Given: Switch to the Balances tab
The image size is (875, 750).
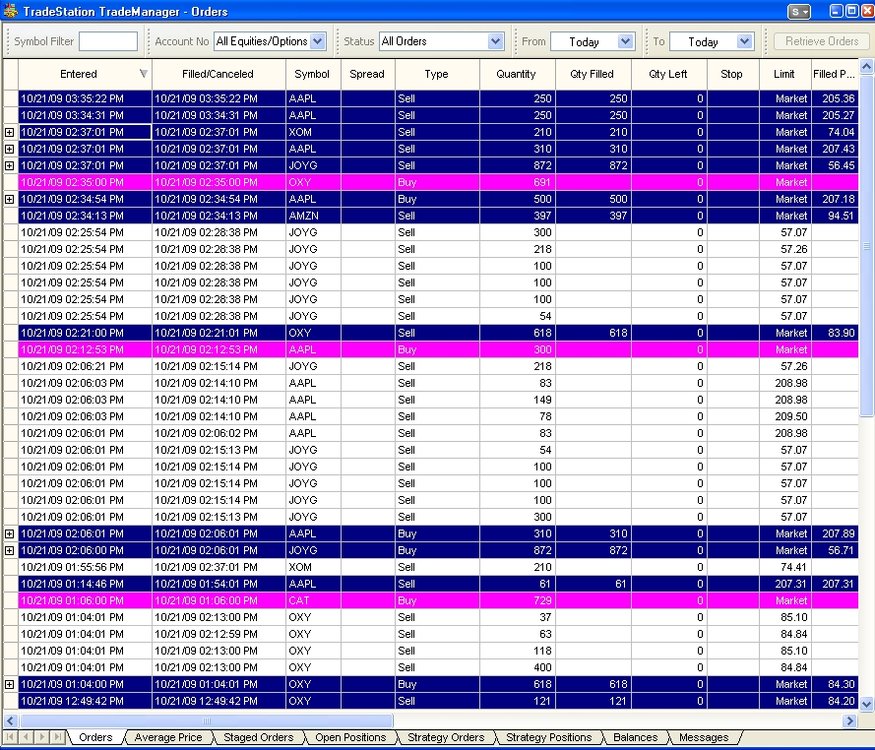Looking at the screenshot, I should [x=635, y=737].
